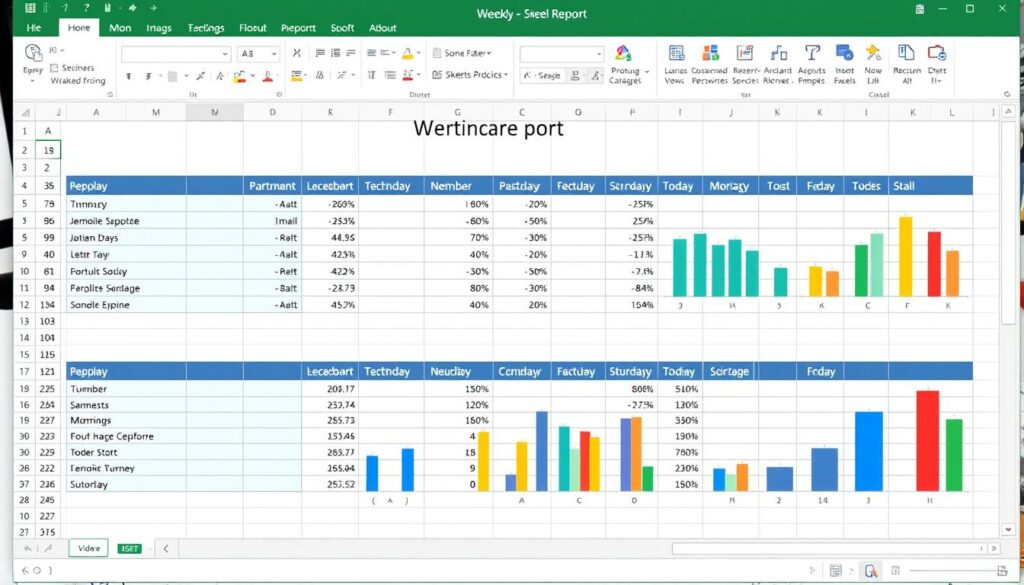1024x585 pixels.
Task: Click the Inset Faels blue icon
Action: pyautogui.click(x=844, y=53)
